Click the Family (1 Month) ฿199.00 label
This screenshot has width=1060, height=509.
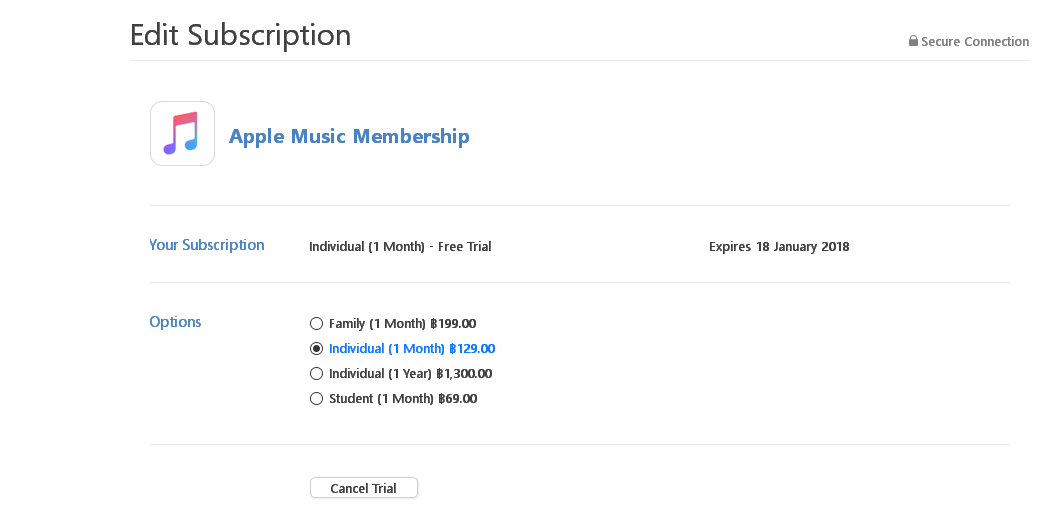(x=402, y=324)
